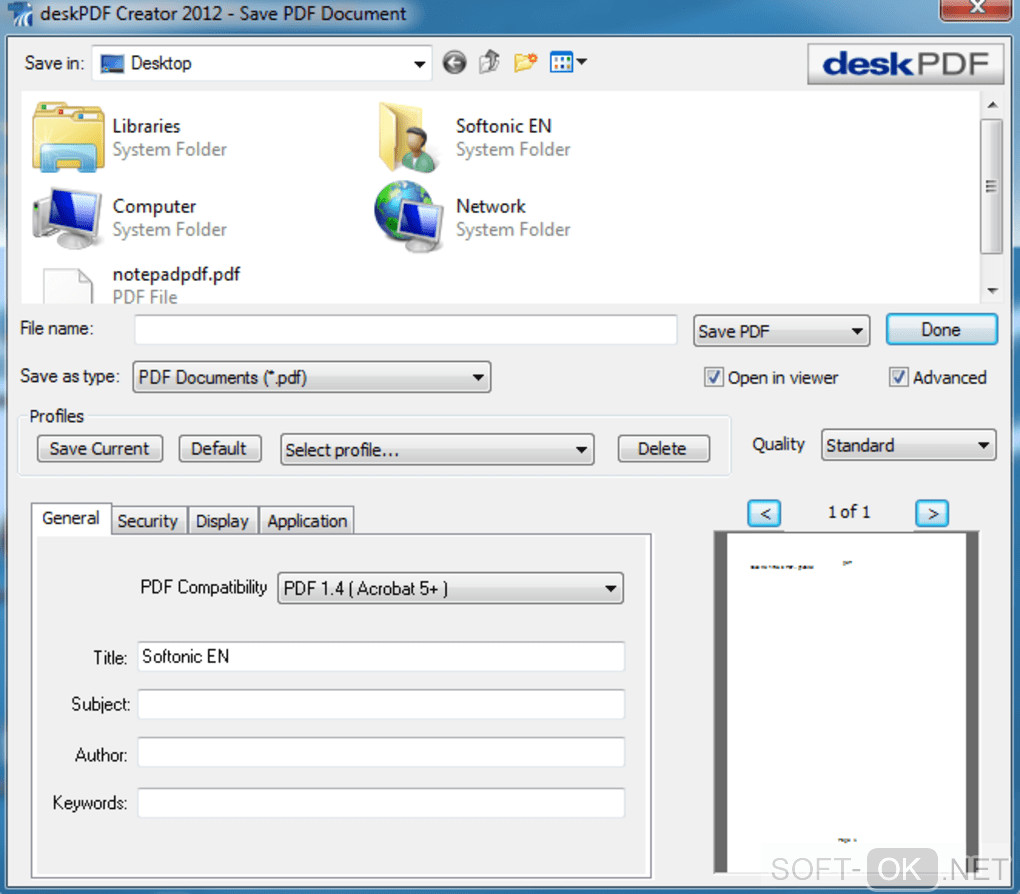Click the deskPDF logo

tap(906, 64)
